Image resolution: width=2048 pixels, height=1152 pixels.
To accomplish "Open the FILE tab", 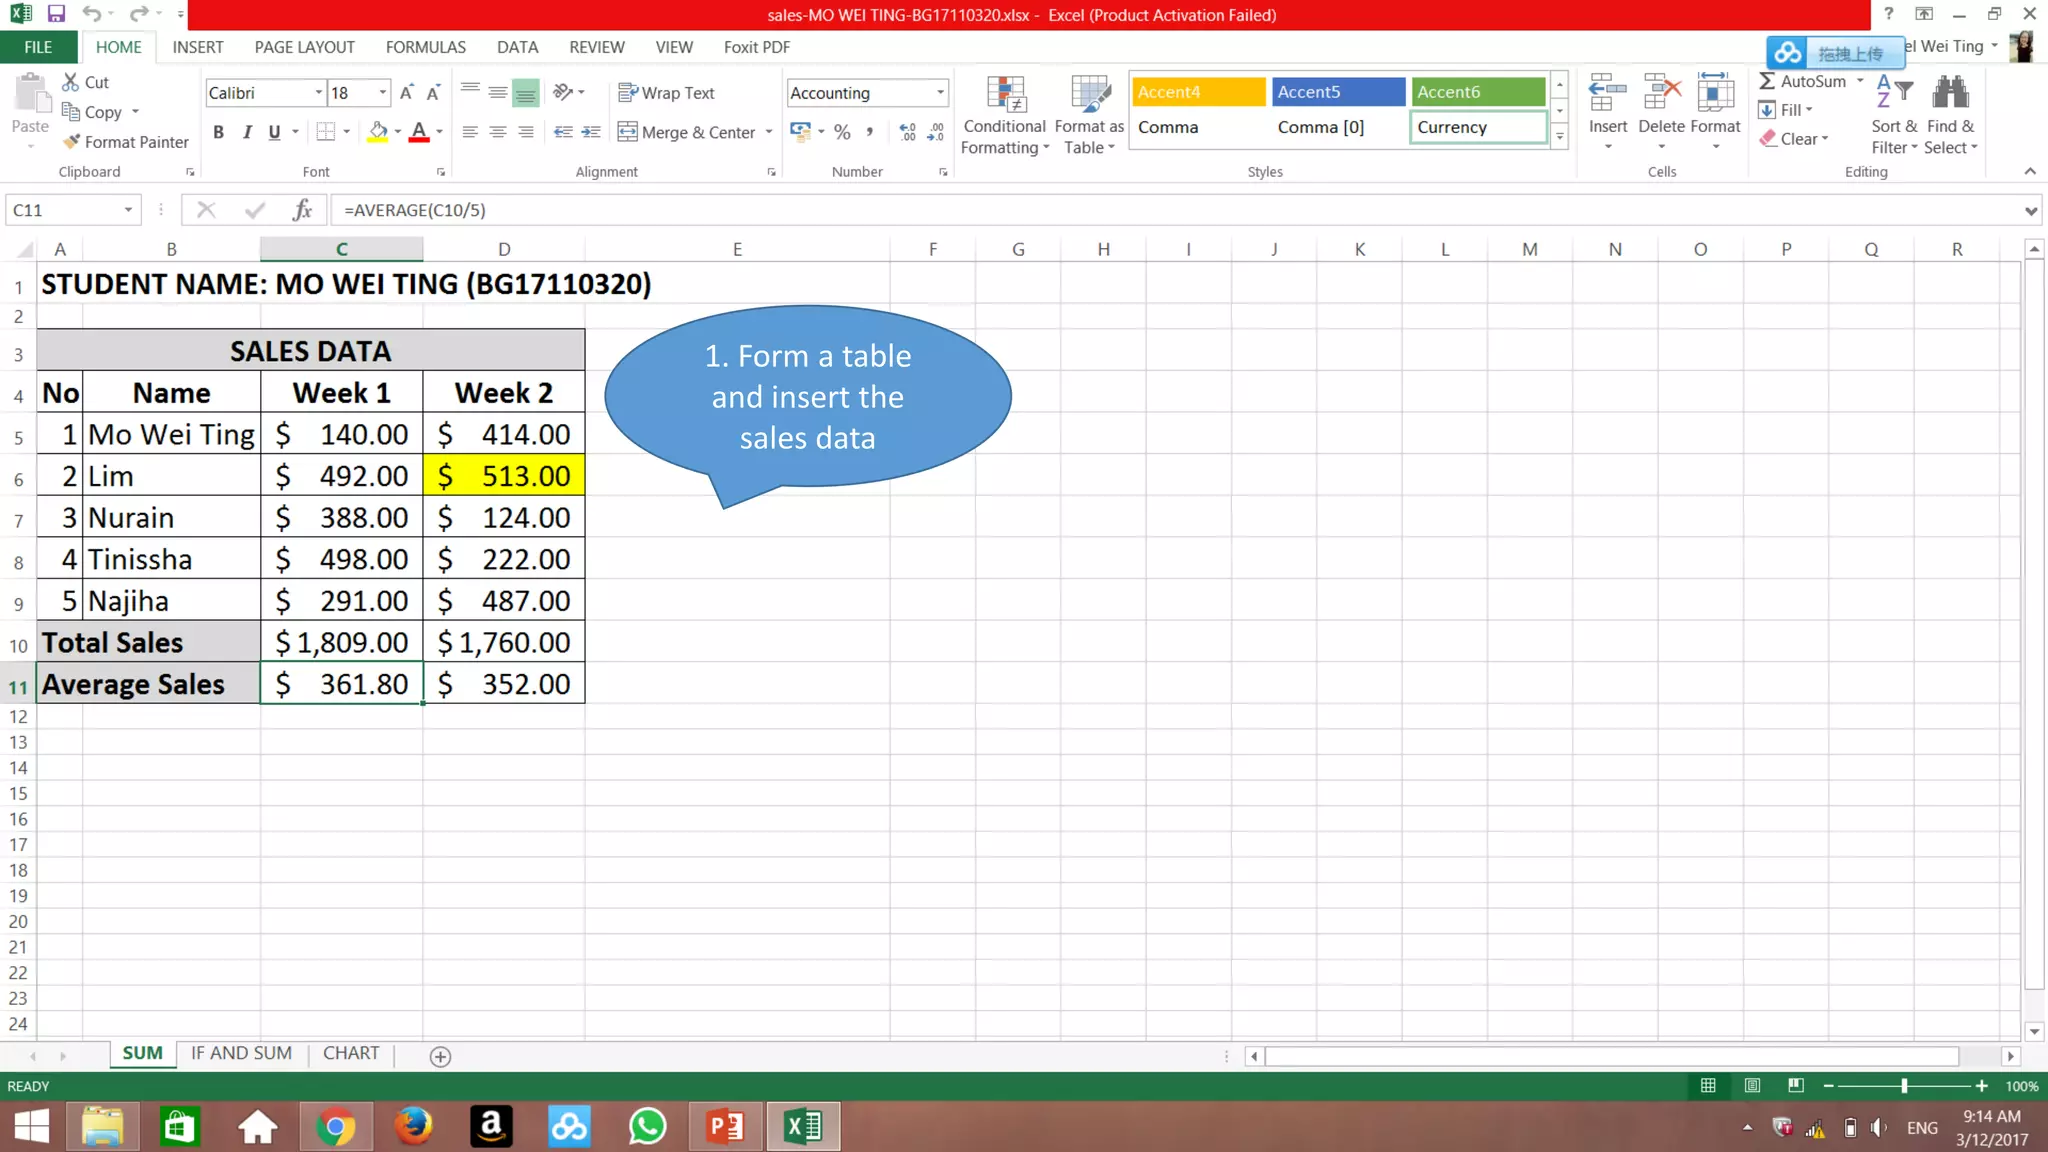I will pyautogui.click(x=38, y=47).
